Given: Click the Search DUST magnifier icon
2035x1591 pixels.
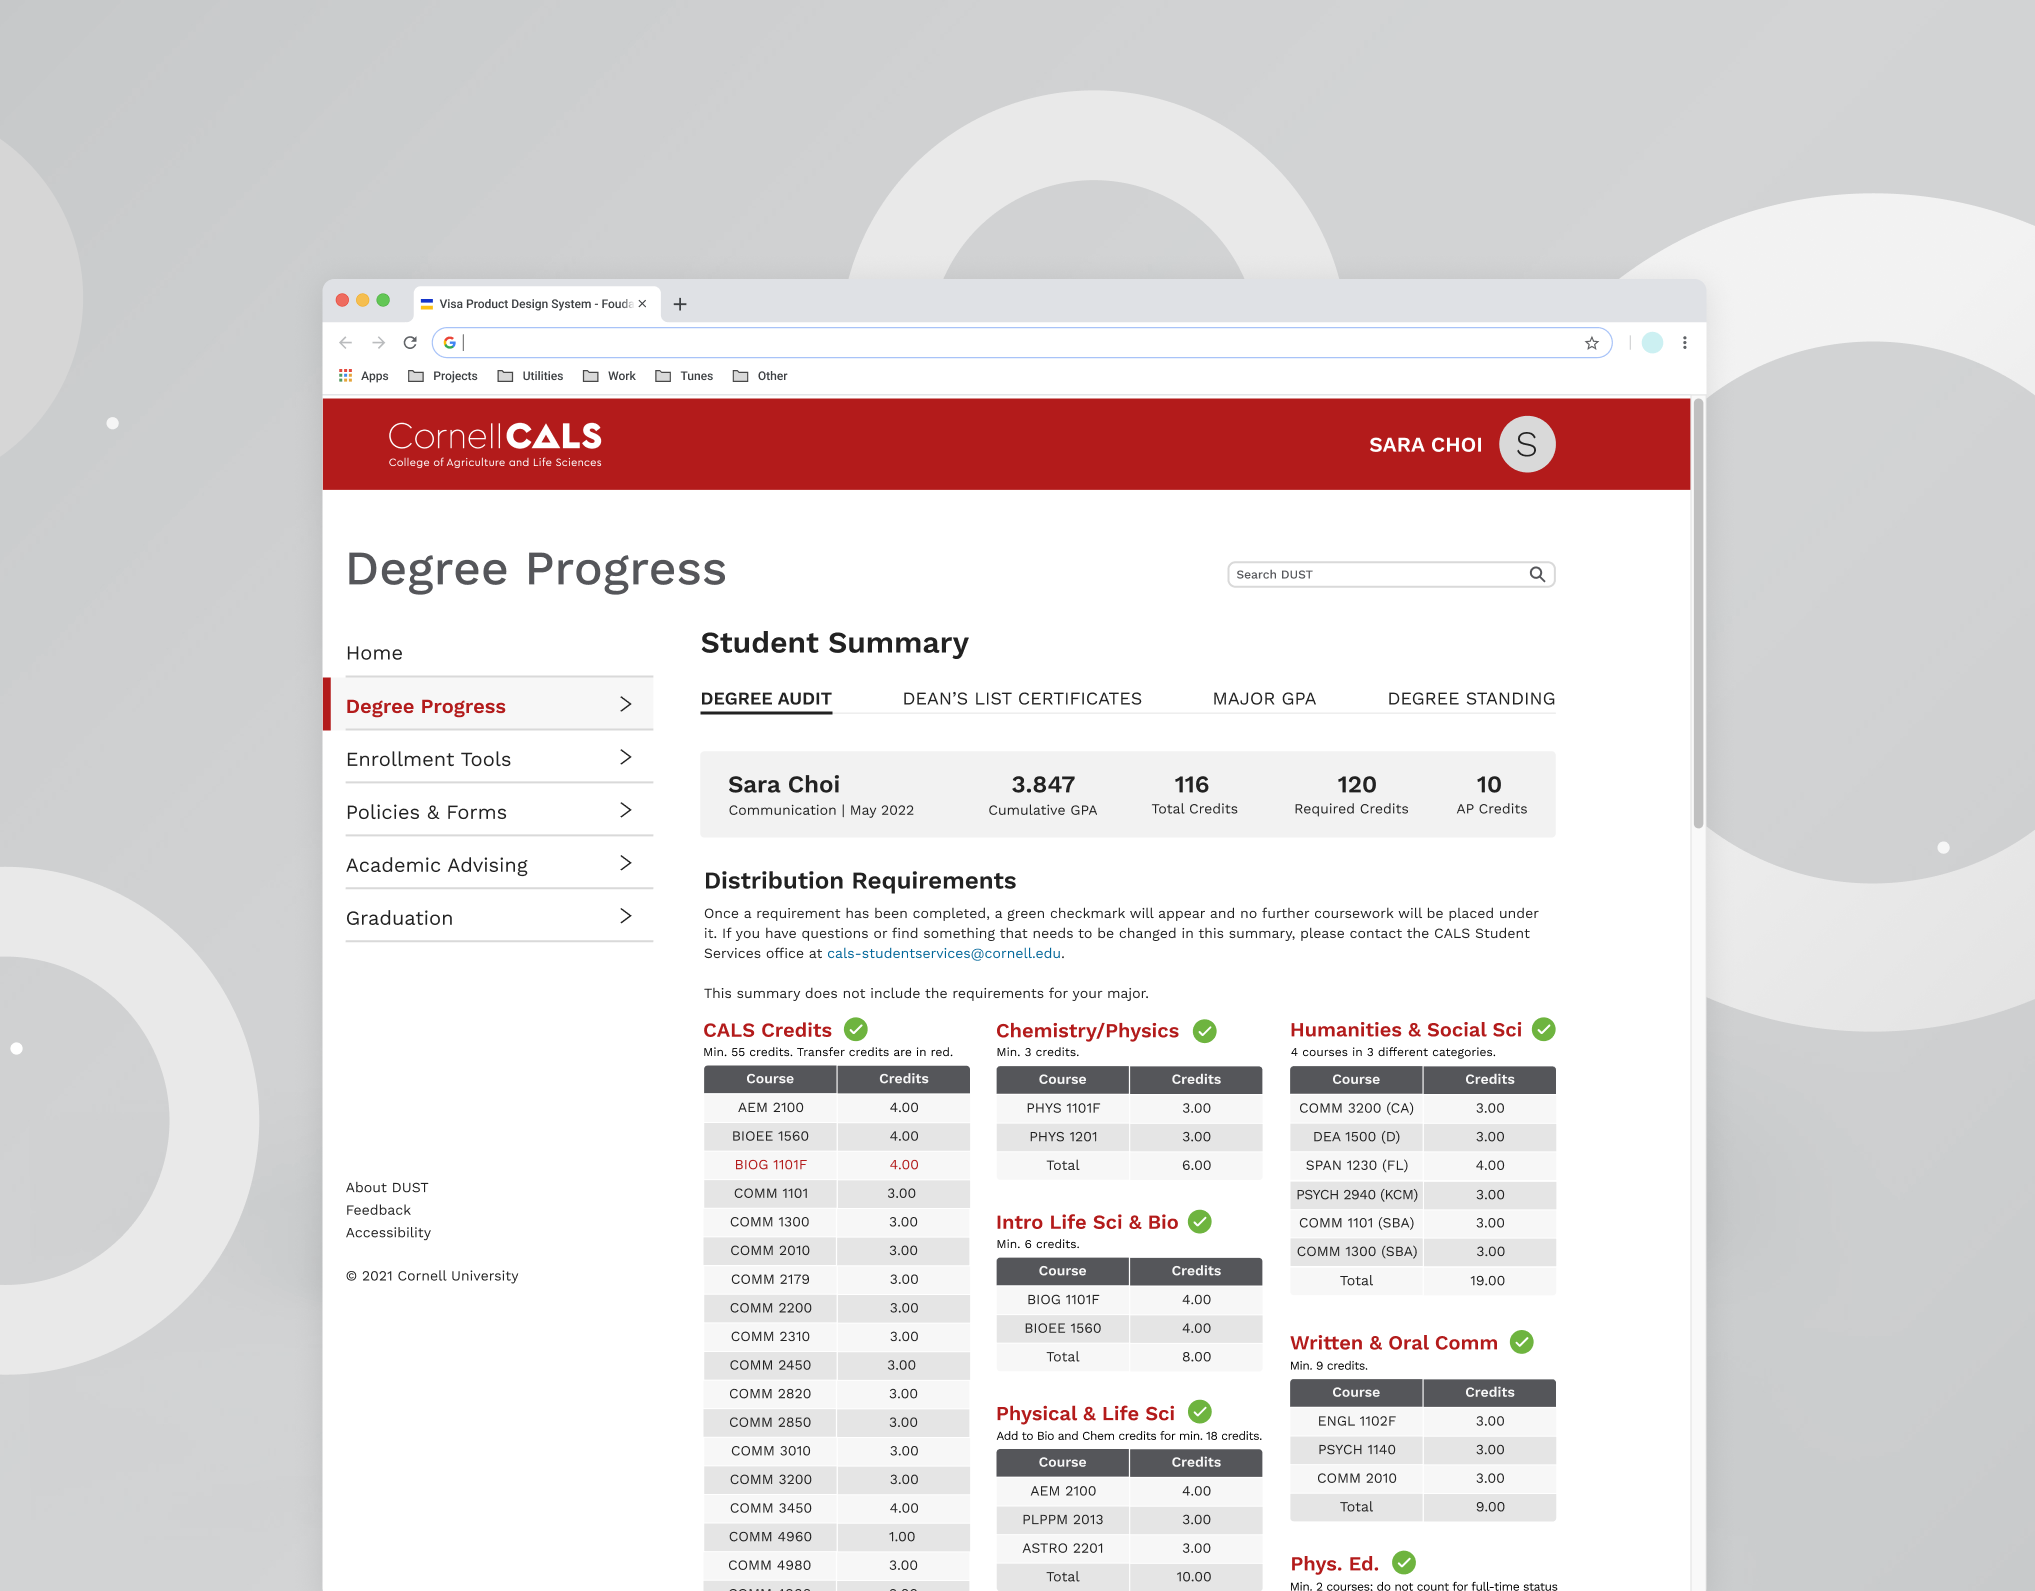Looking at the screenshot, I should 1537,574.
